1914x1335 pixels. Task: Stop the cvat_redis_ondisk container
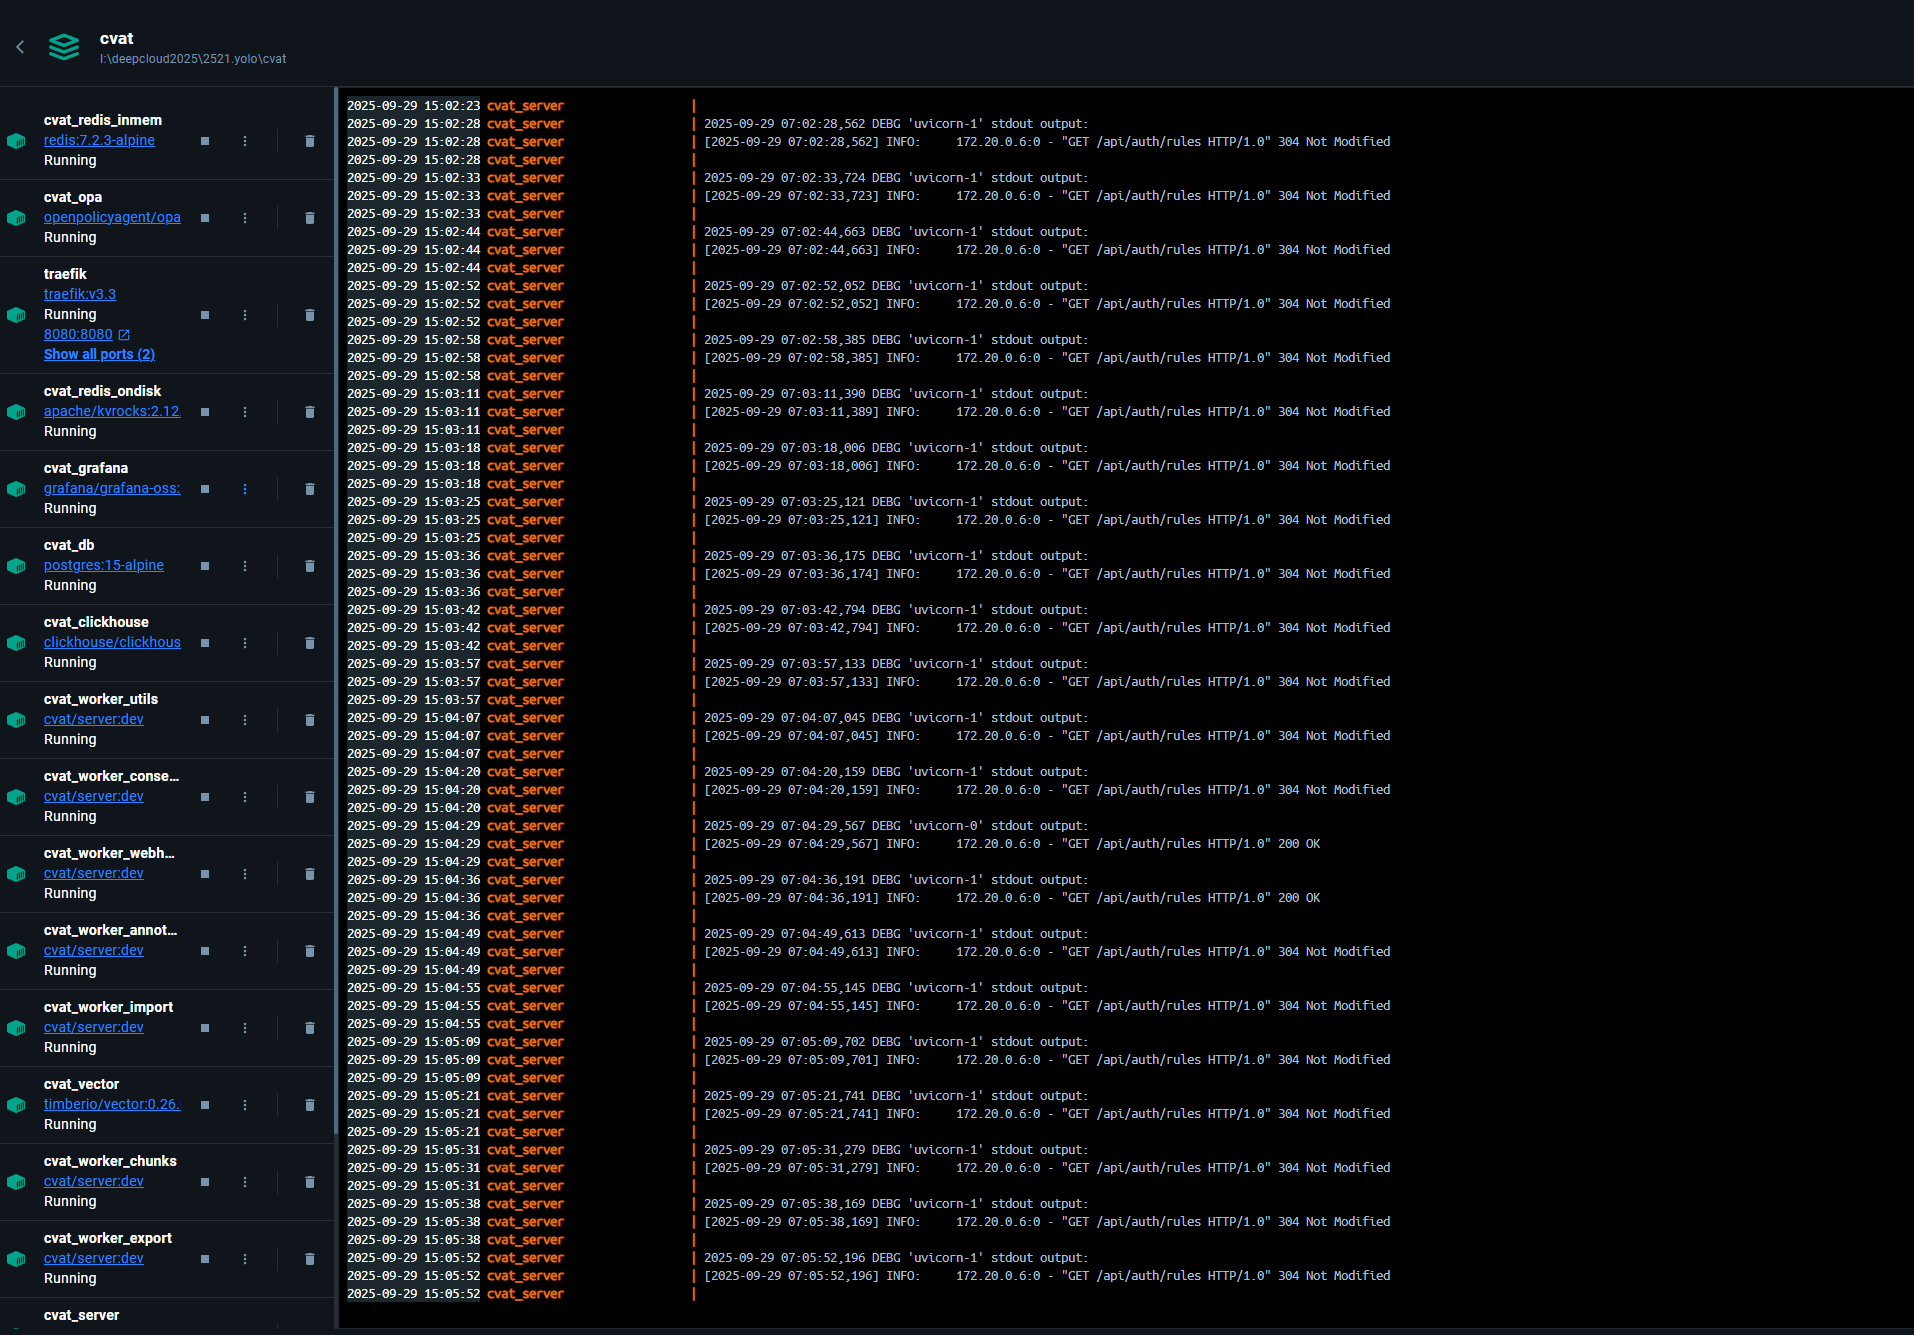(205, 412)
